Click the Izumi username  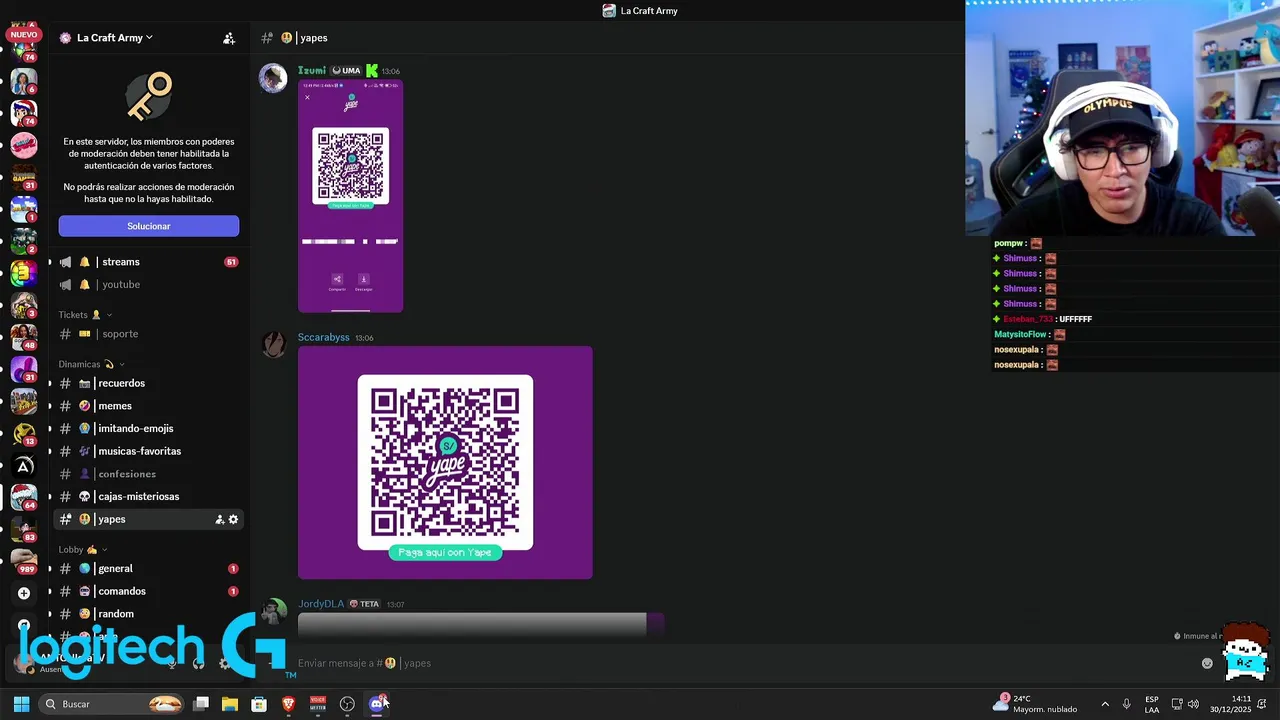click(312, 71)
